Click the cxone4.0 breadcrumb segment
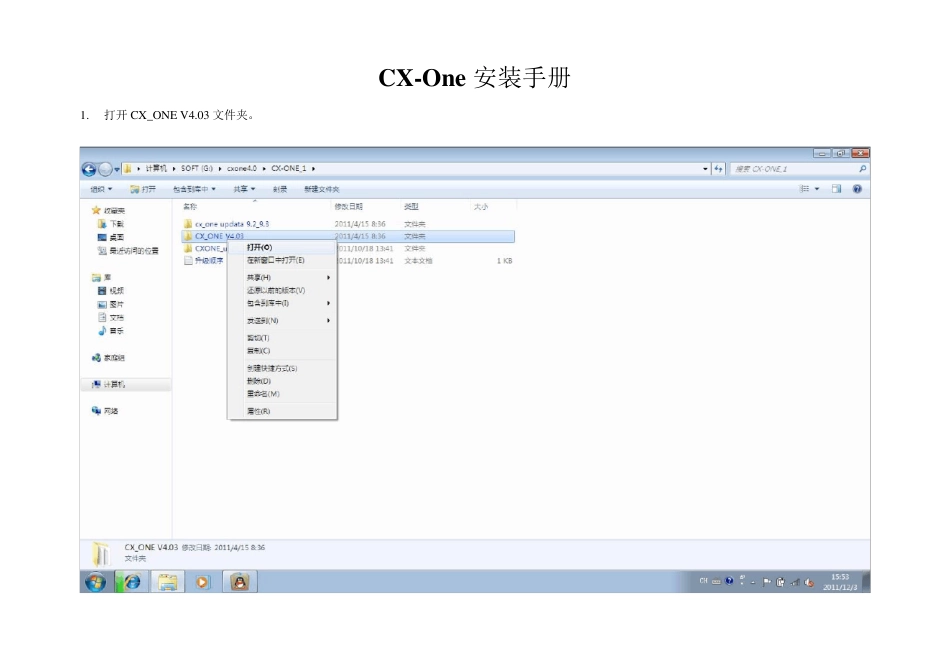The height and width of the screenshot is (672, 950). [242, 168]
